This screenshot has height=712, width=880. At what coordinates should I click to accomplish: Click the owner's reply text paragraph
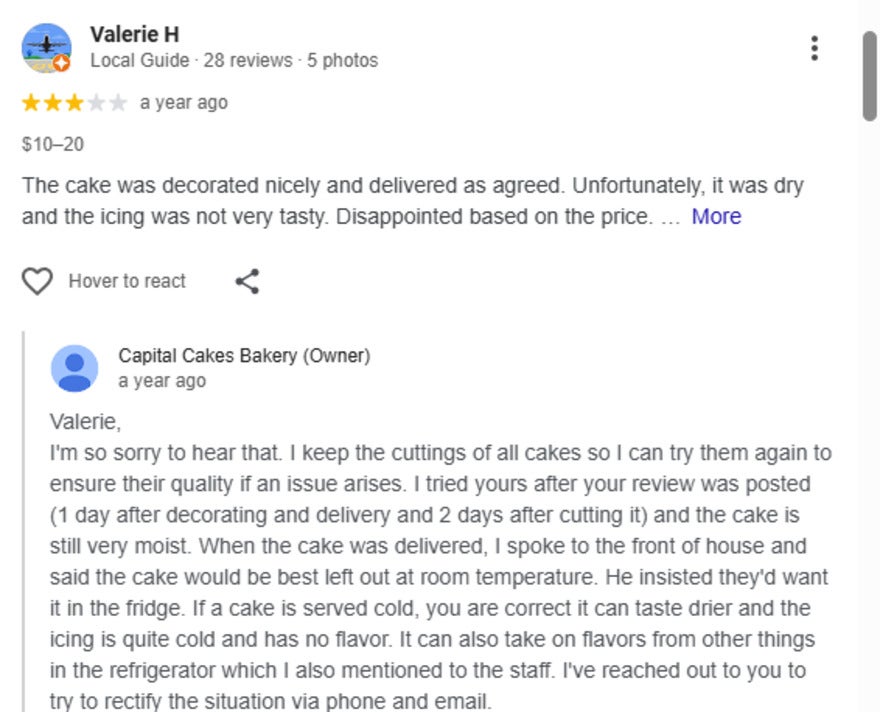click(x=440, y=562)
